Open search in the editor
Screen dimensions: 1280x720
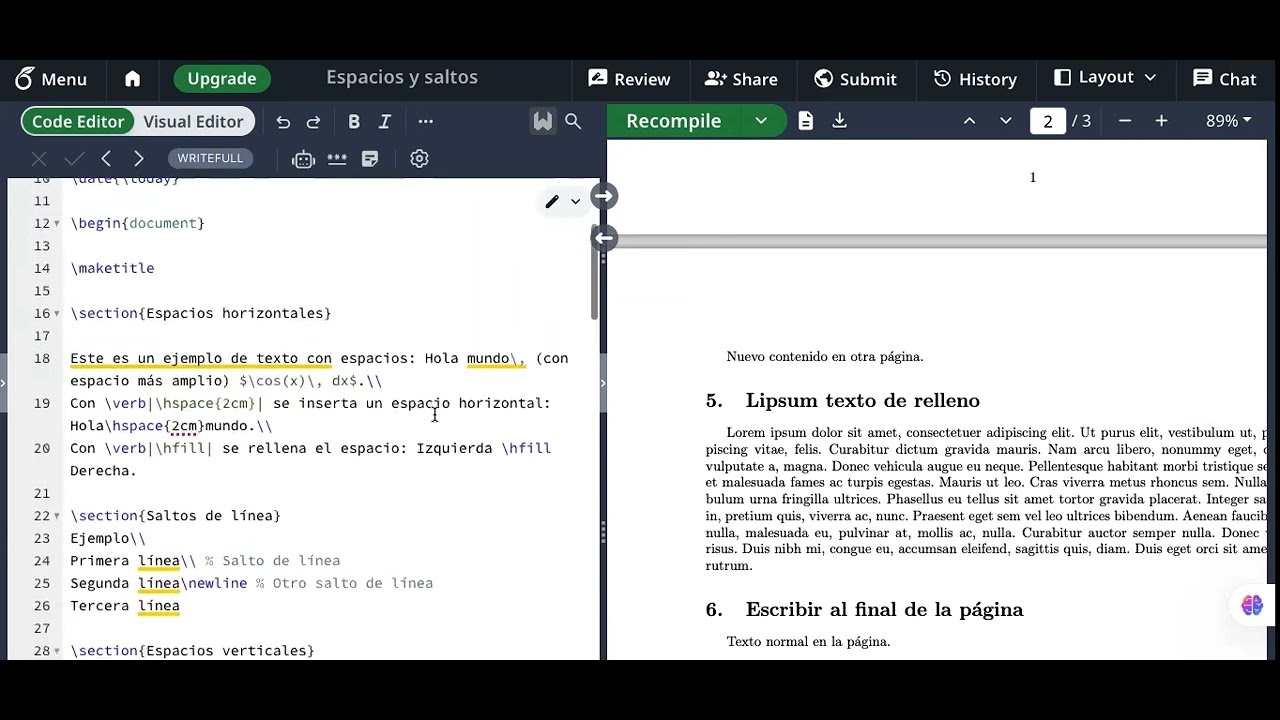tap(573, 121)
